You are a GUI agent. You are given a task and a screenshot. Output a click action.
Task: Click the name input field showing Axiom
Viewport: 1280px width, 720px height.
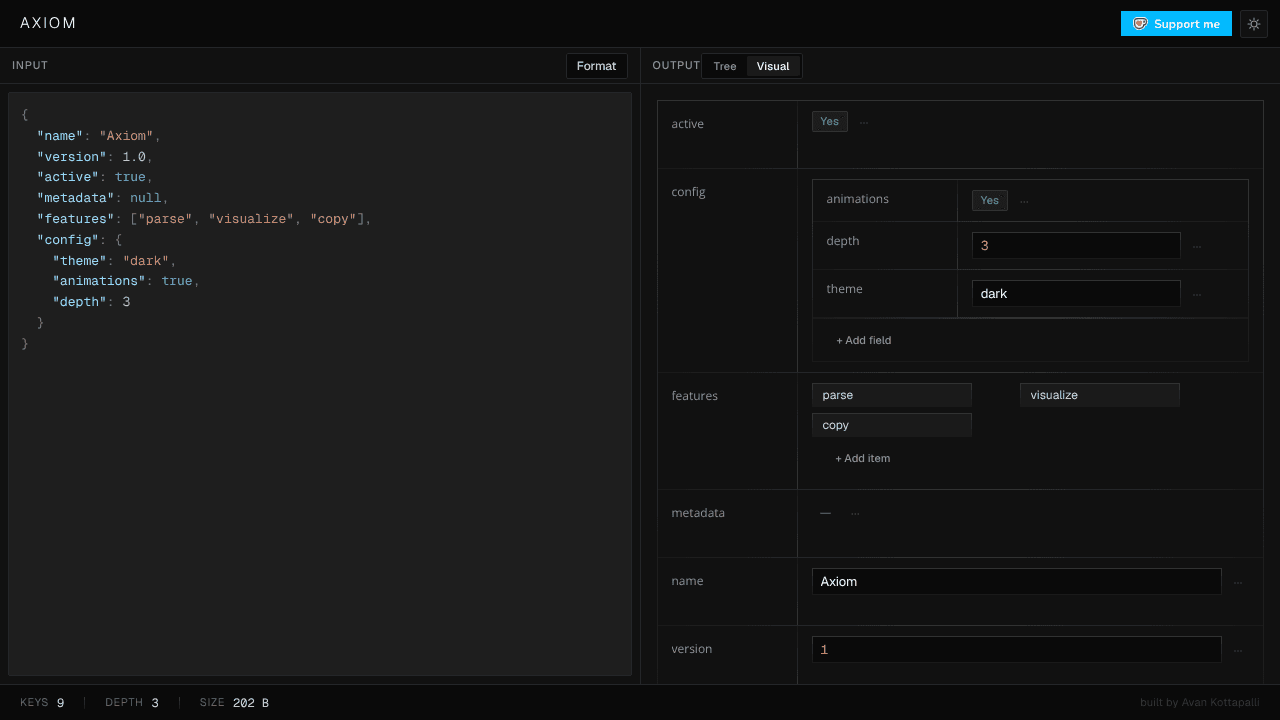pyautogui.click(x=1017, y=581)
